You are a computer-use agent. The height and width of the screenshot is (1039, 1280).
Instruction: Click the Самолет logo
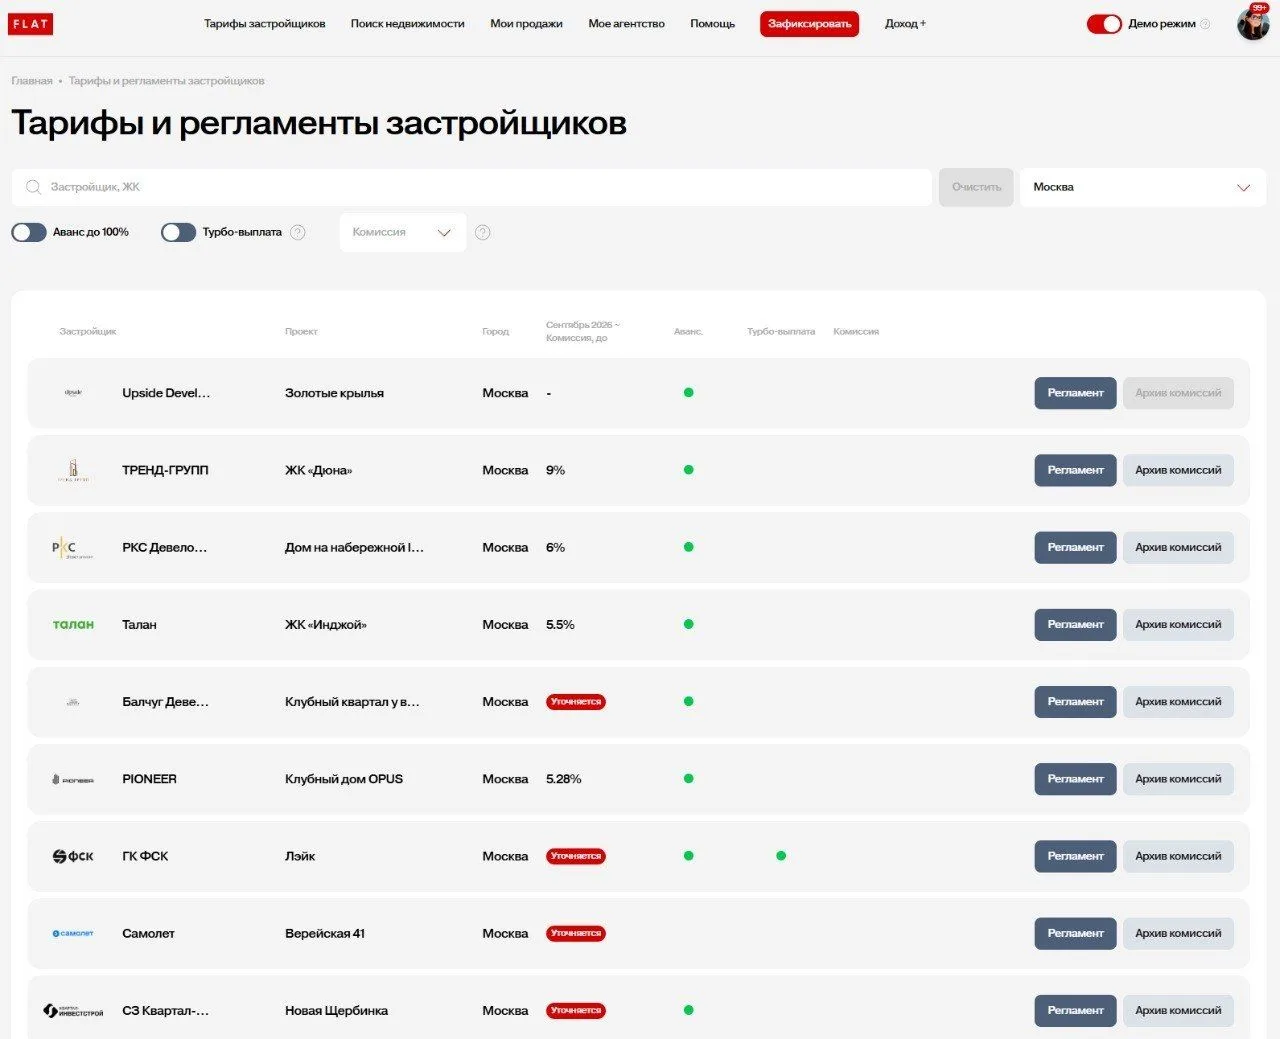coord(73,933)
